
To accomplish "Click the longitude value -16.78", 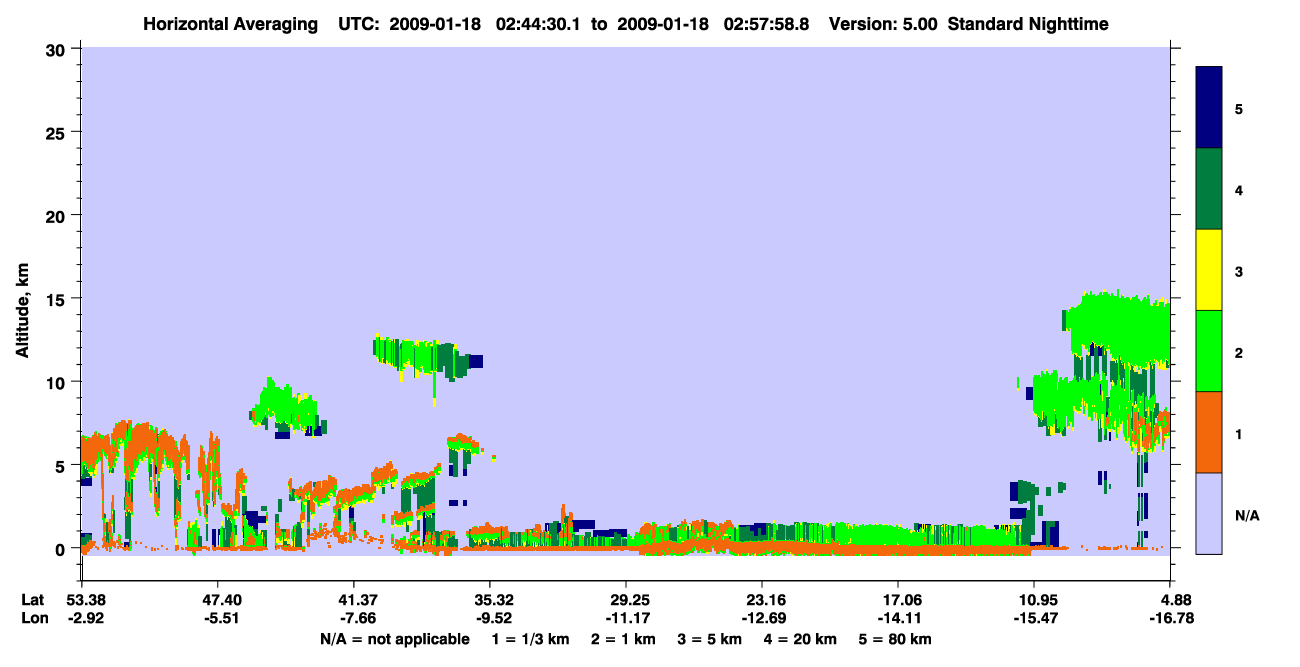I will [x=1170, y=618].
